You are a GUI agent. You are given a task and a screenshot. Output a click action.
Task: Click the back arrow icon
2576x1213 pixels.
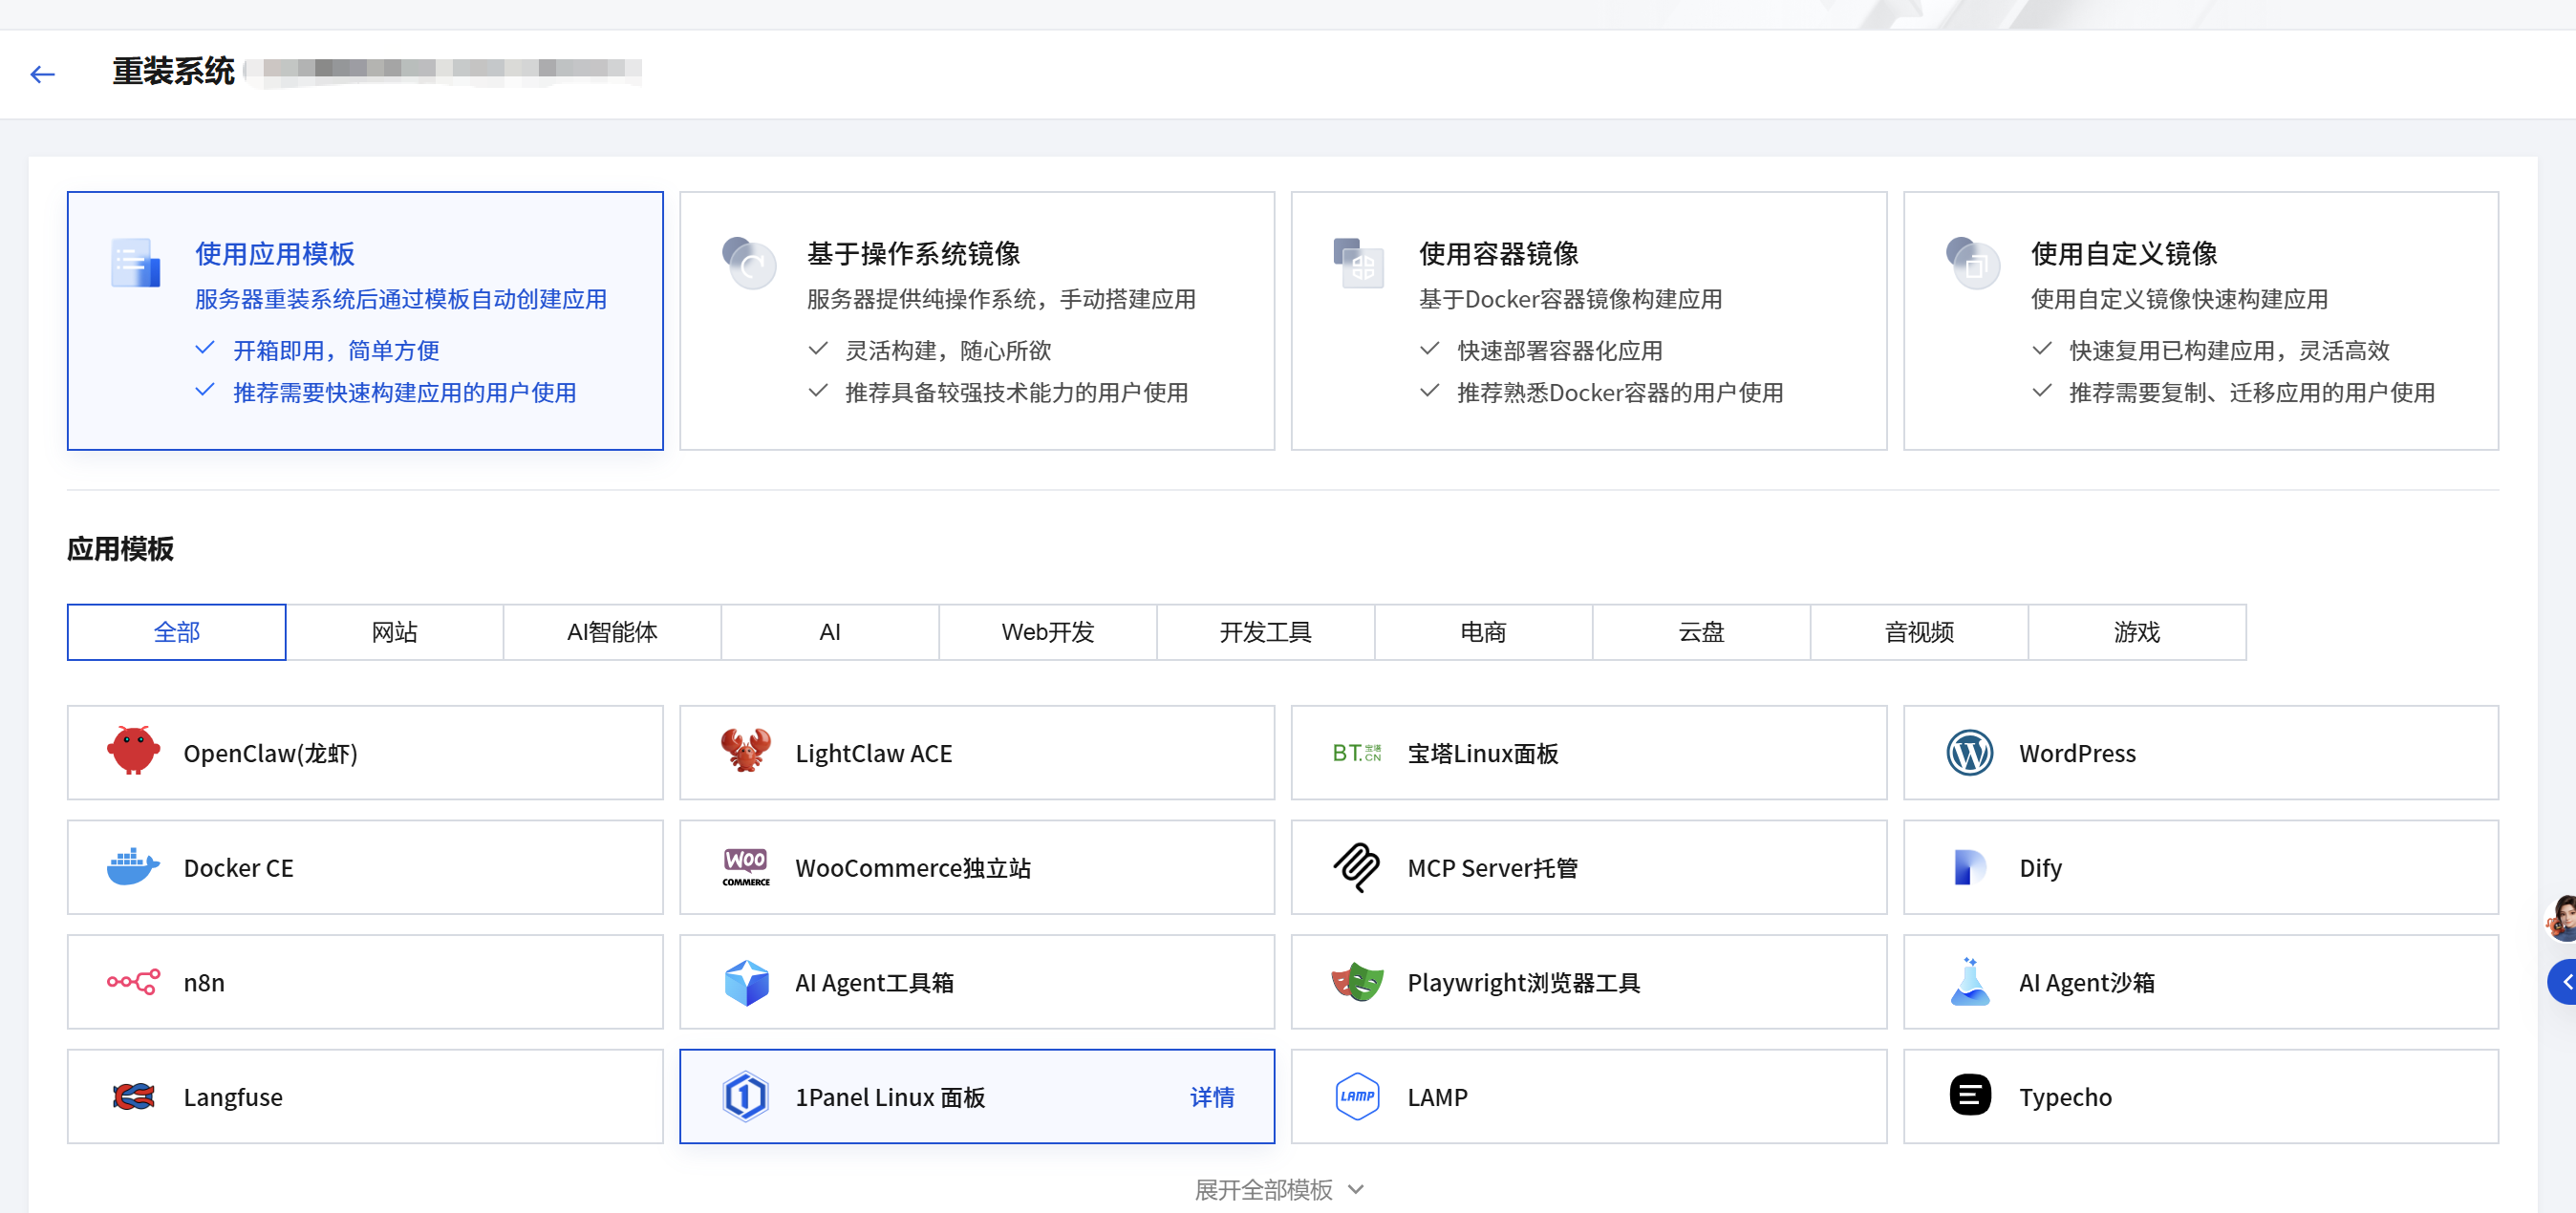[x=42, y=74]
